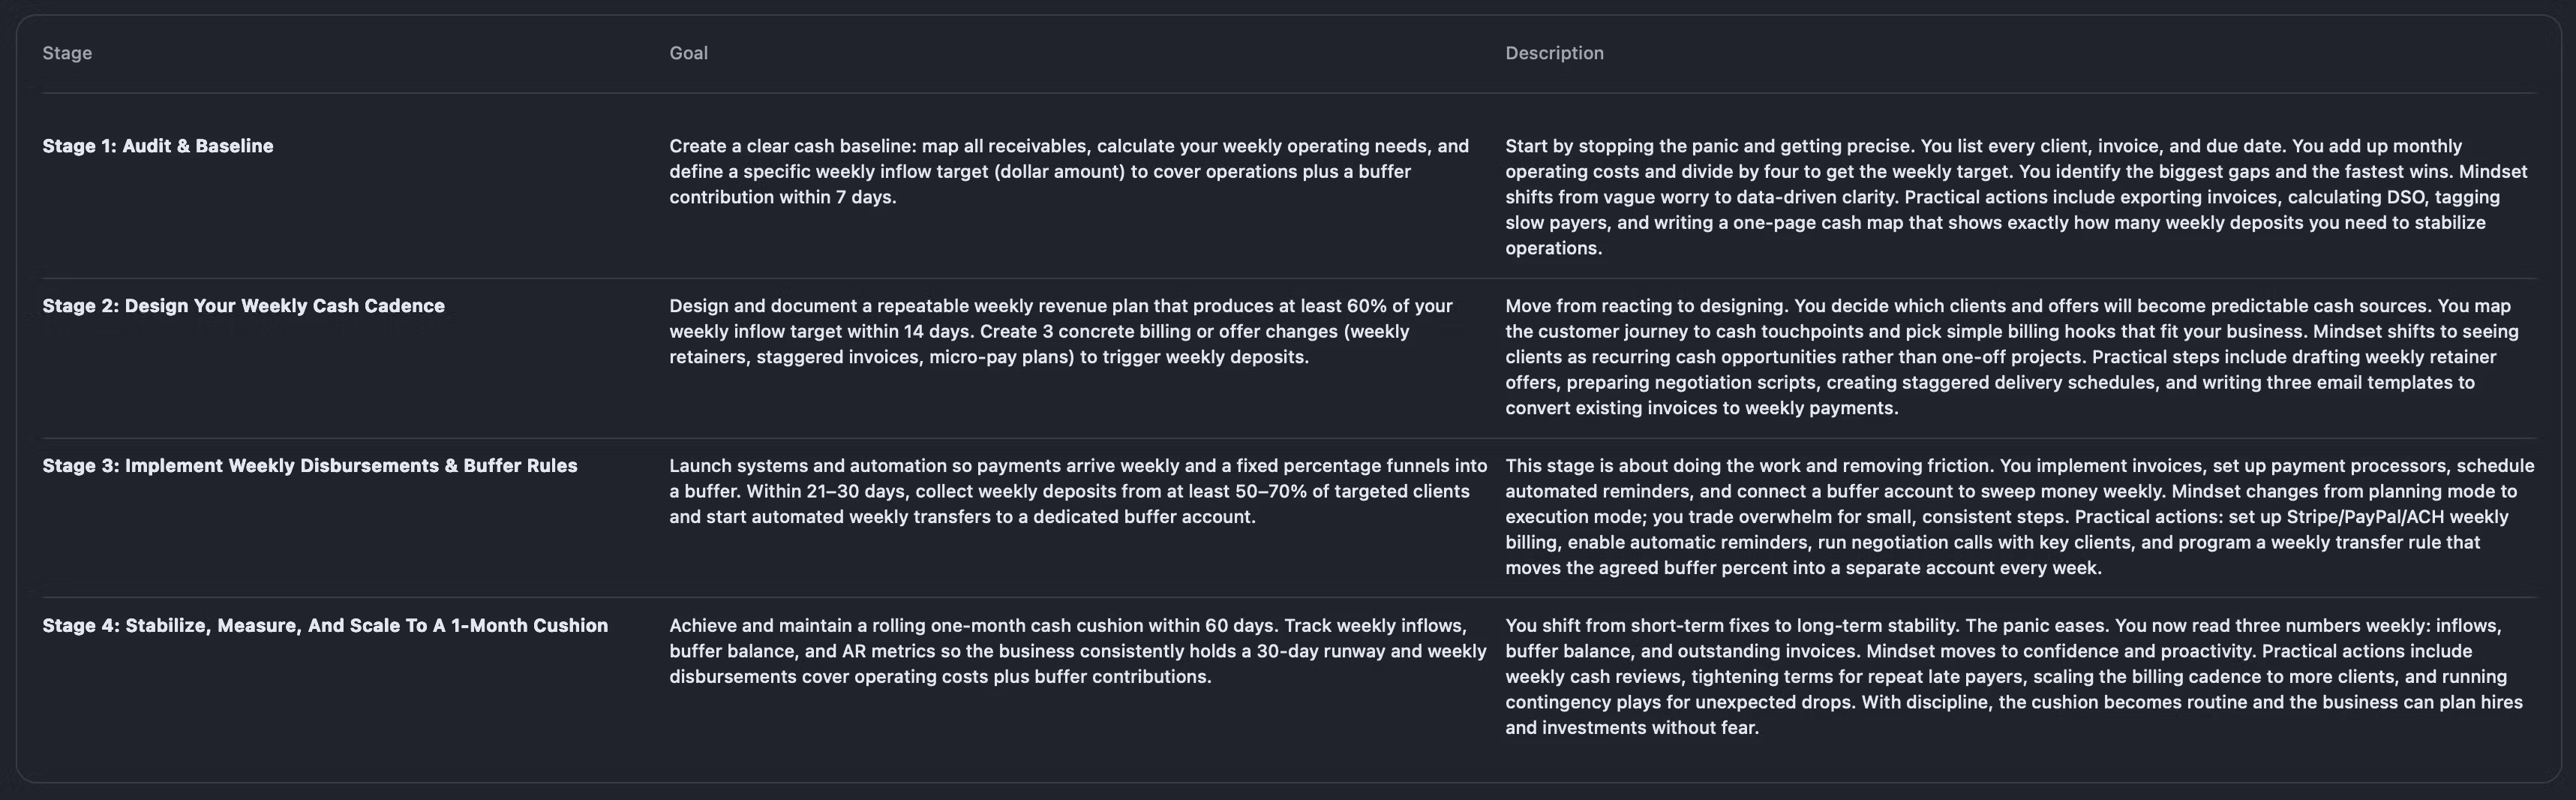The height and width of the screenshot is (800, 2576).
Task: Click the description starting 'You shift from short-term fixes'
Action: (x=2014, y=676)
